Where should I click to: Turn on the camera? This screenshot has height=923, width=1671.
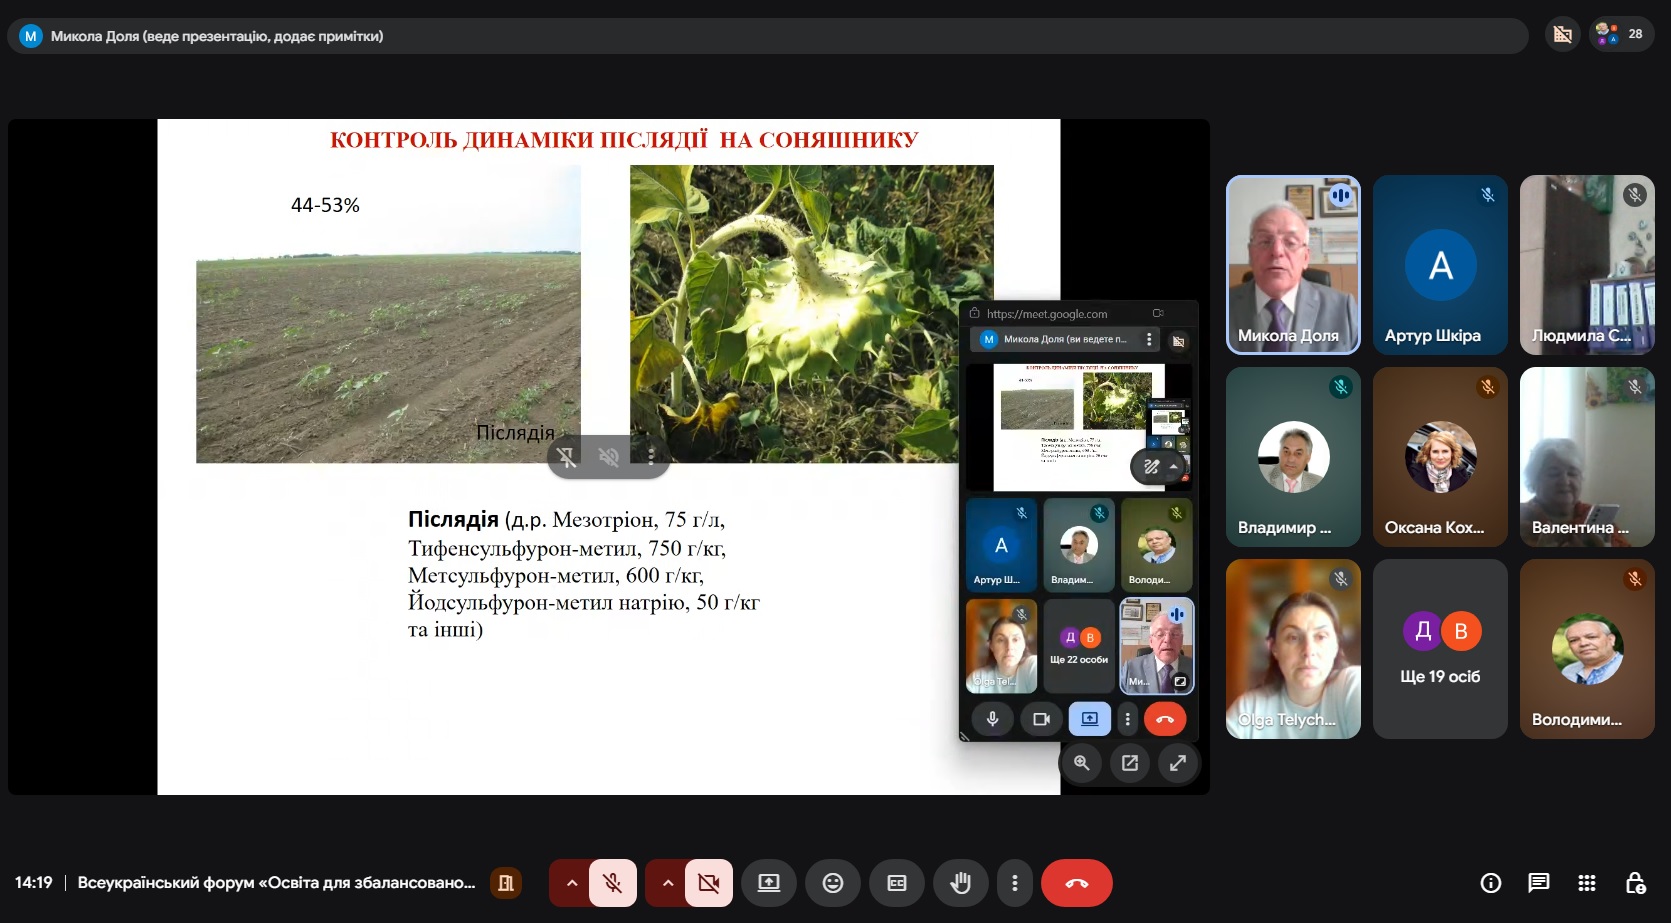708,883
